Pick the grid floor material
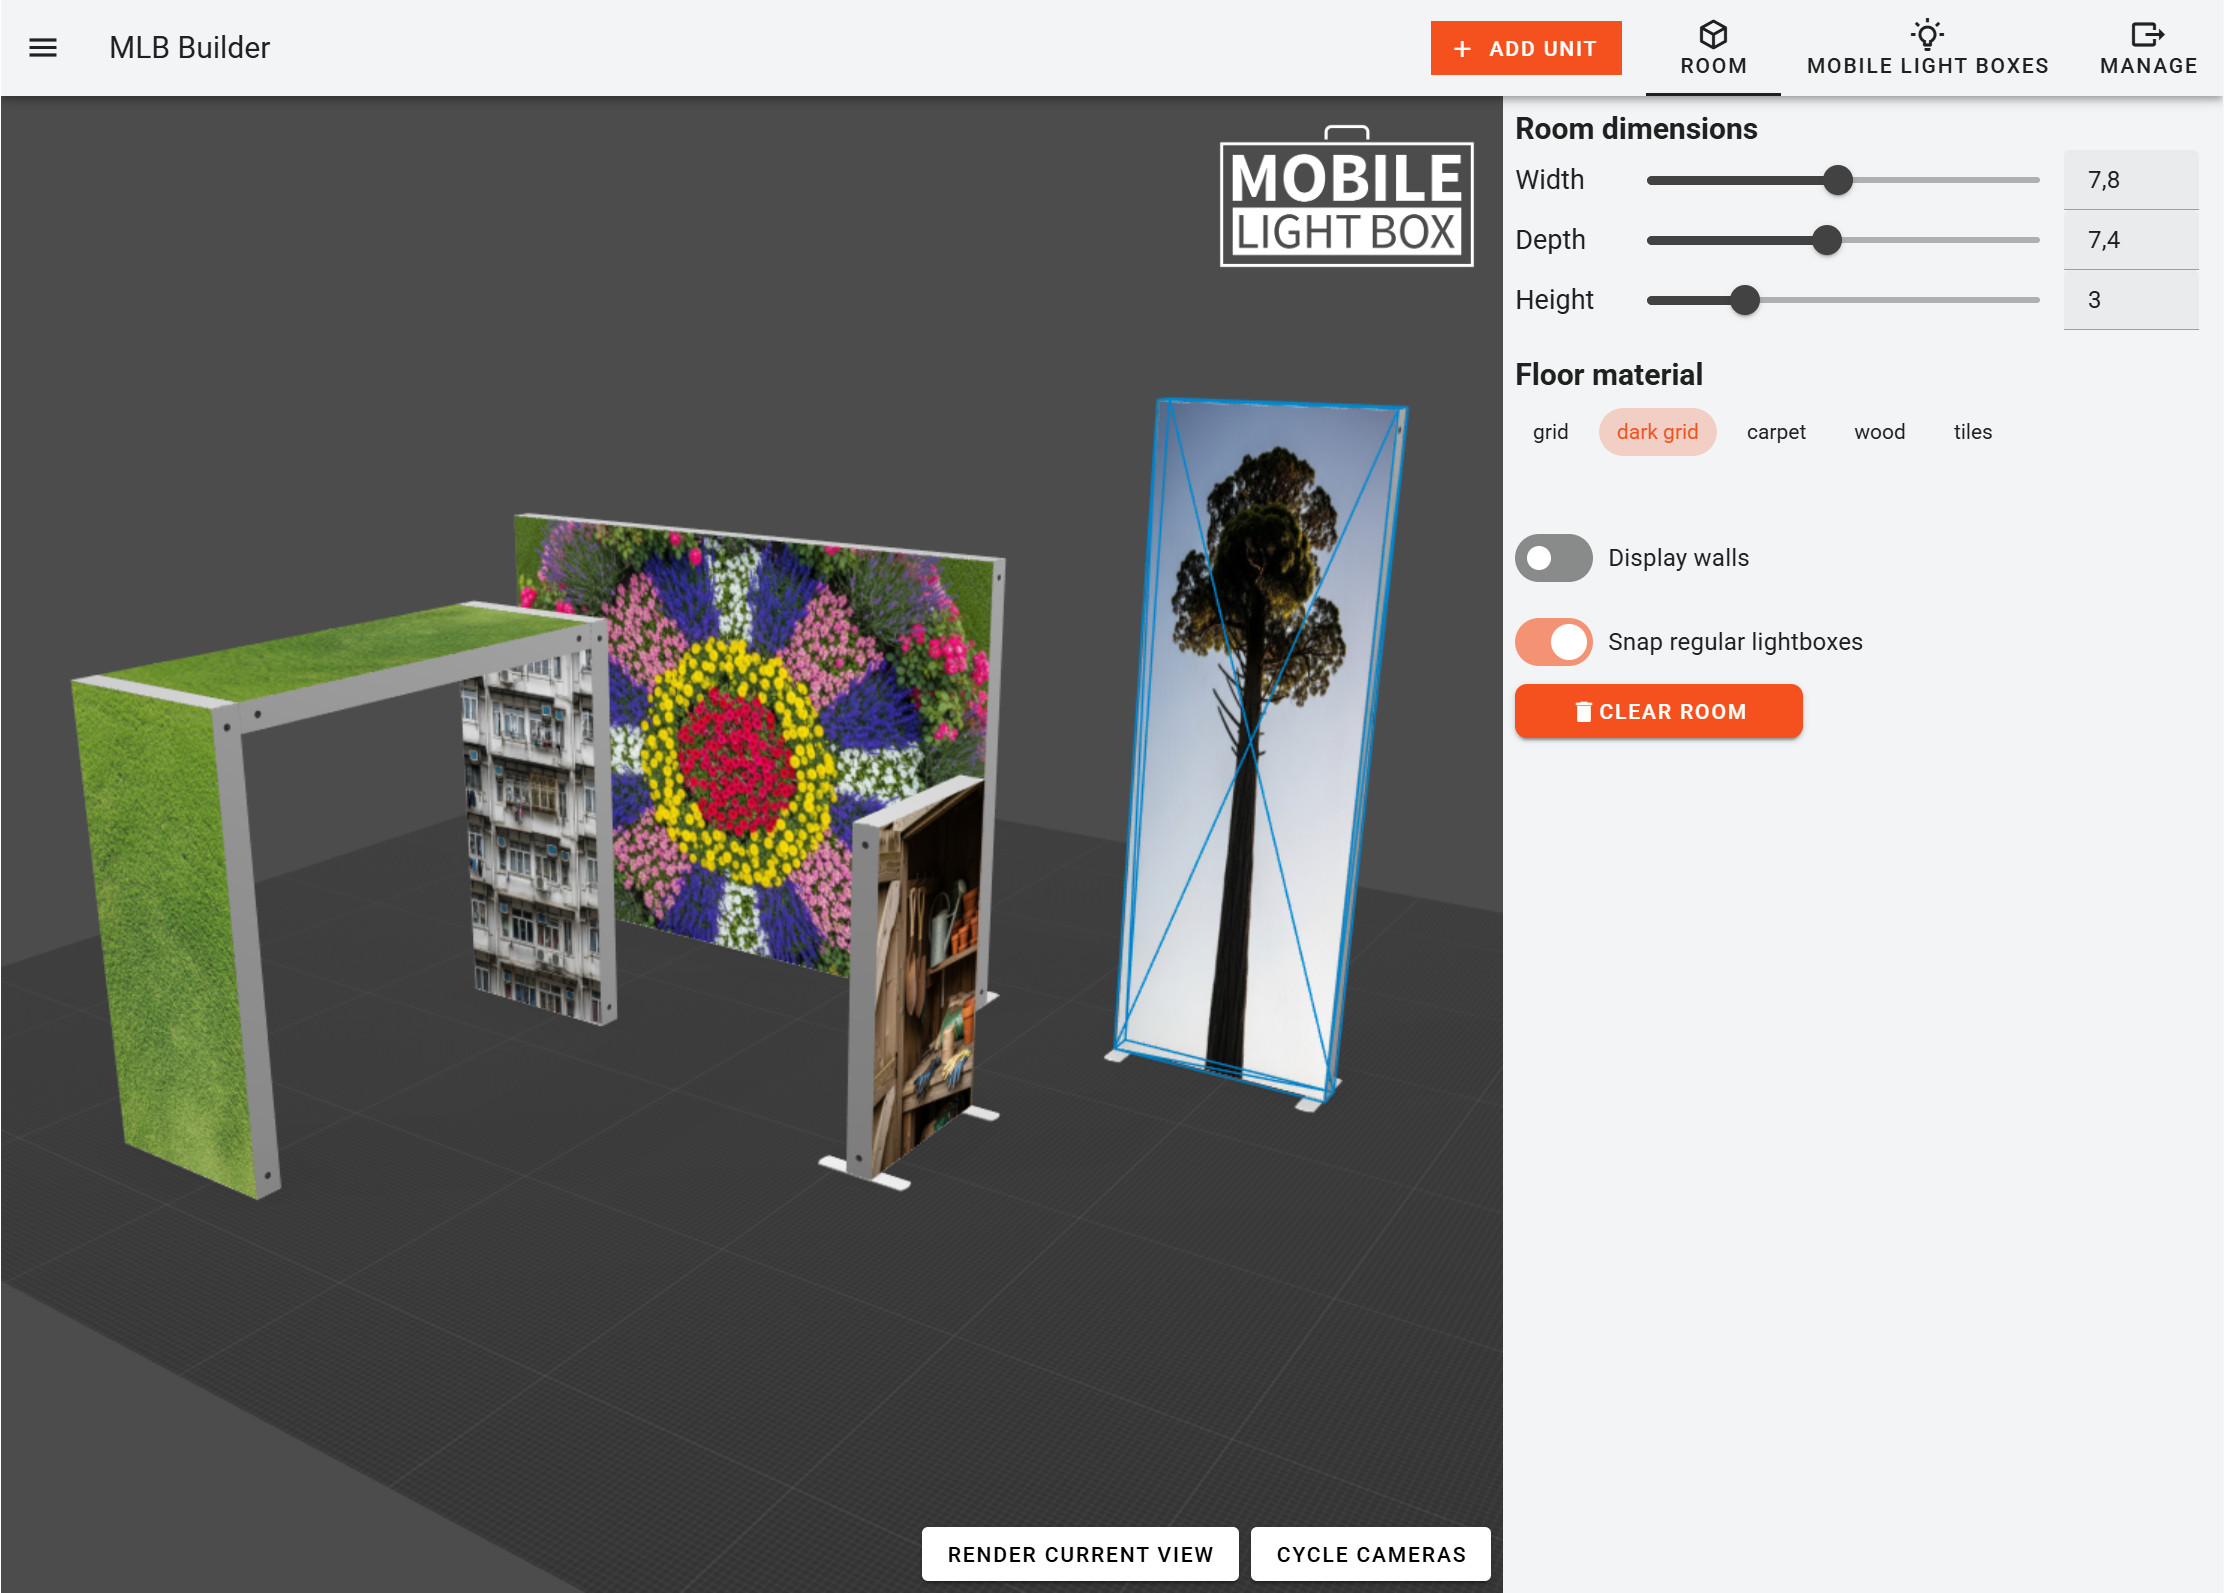The width and height of the screenshot is (2224, 1593). pyautogui.click(x=1550, y=432)
